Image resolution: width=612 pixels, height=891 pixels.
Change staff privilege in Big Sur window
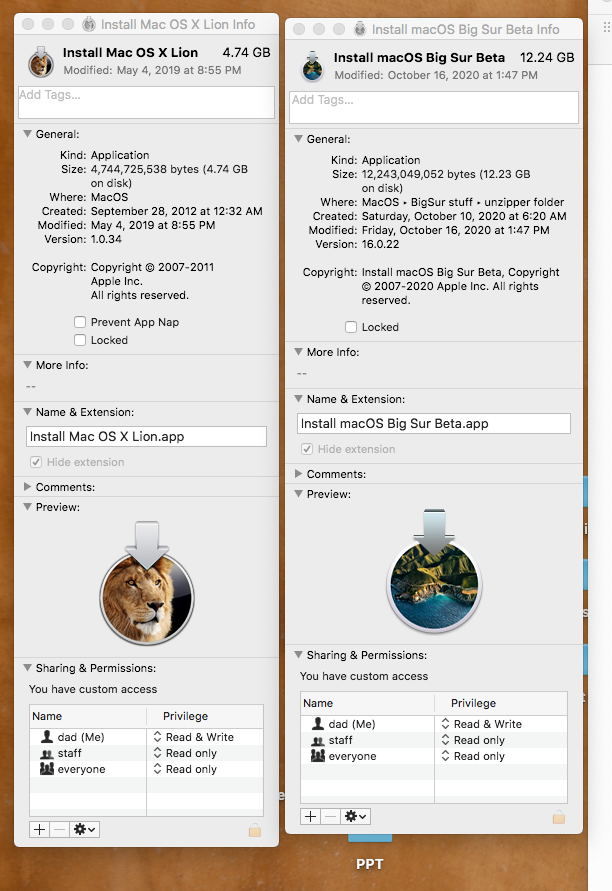(x=473, y=740)
